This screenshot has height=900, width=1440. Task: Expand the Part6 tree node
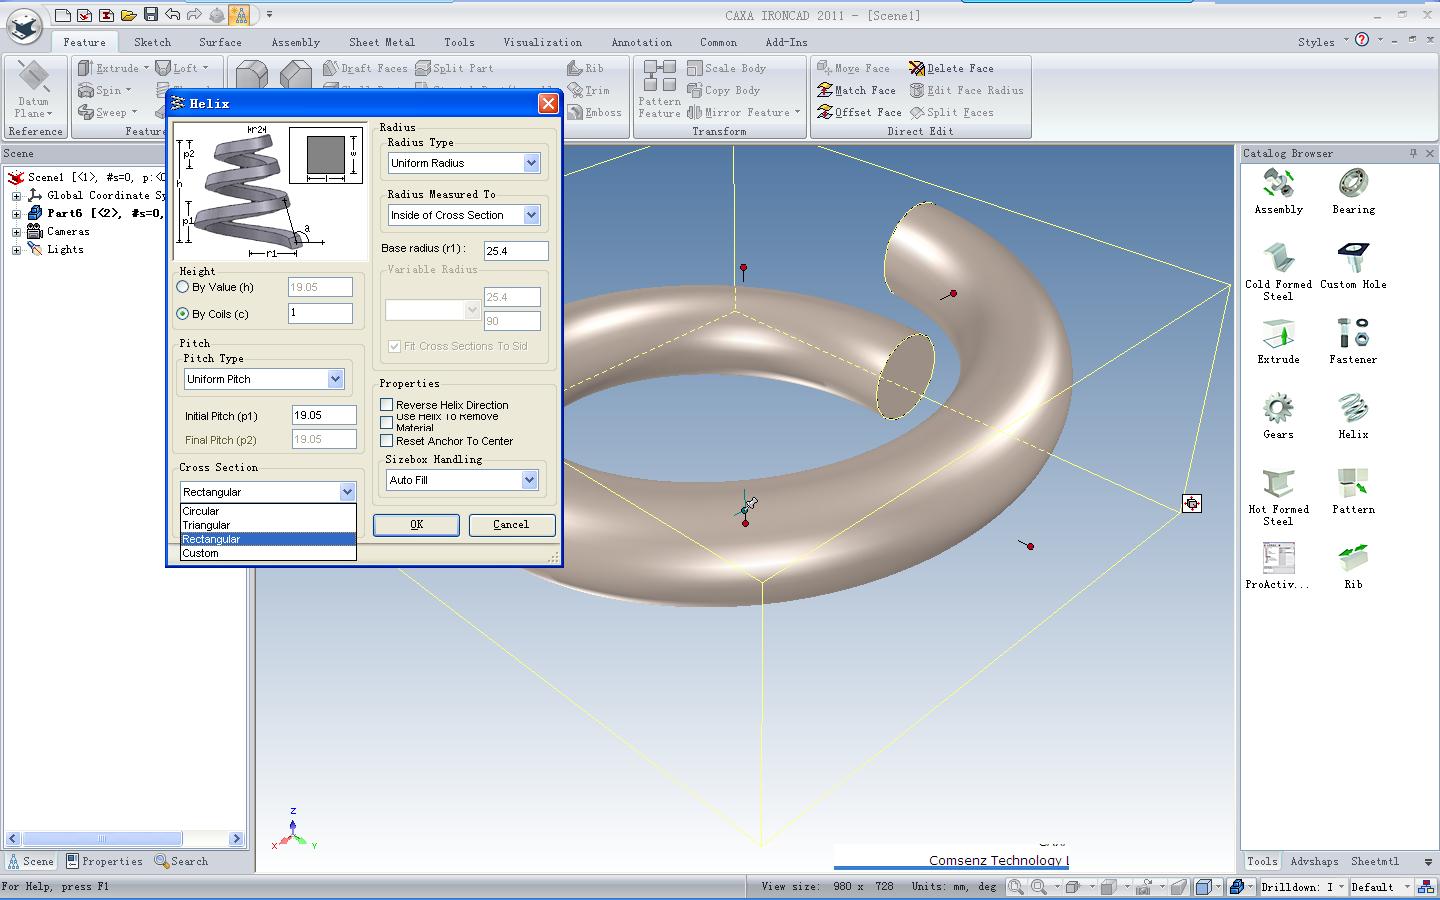[x=16, y=214]
